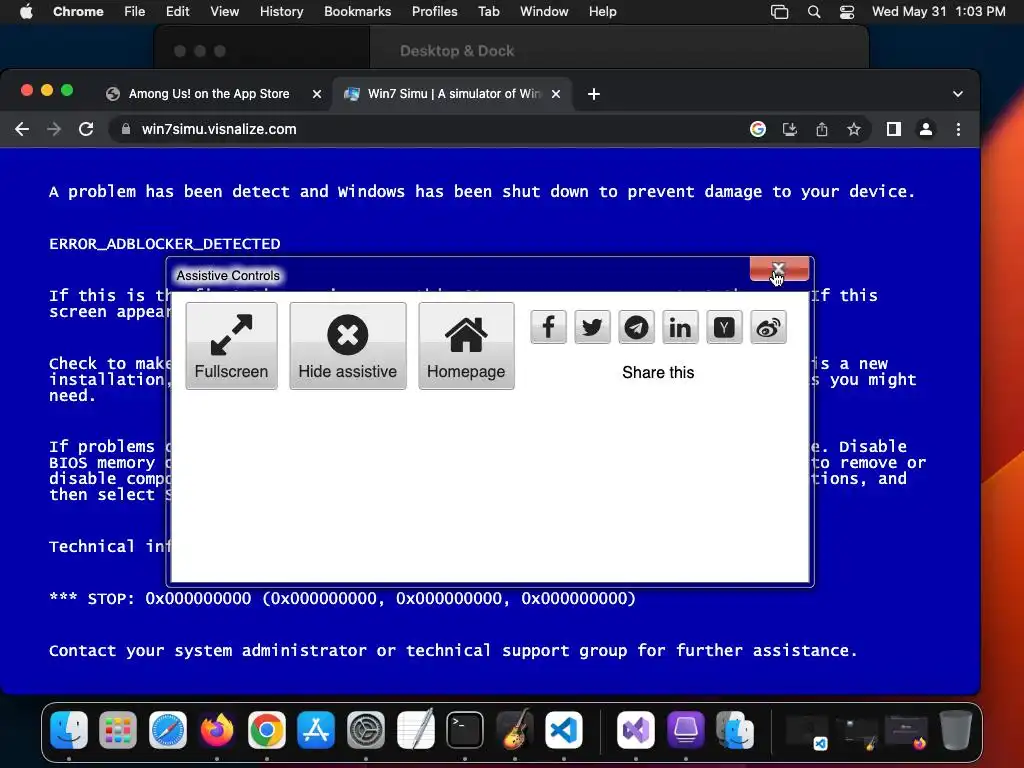Open App Store from the Dock
This screenshot has width=1024, height=768.
316,729
